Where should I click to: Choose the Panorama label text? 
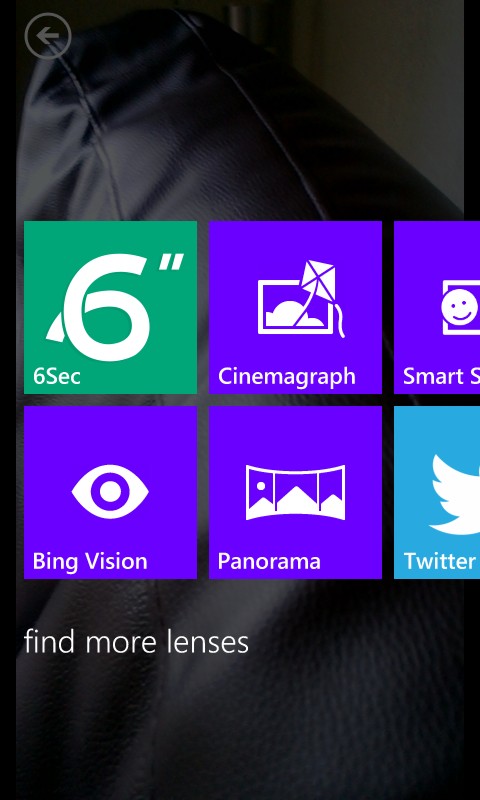pyautogui.click(x=269, y=562)
